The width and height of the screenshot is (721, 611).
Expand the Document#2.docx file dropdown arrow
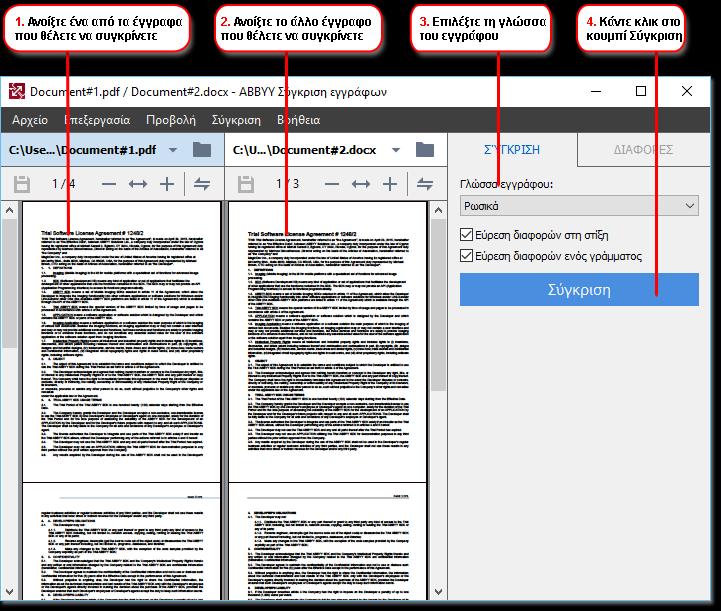point(396,150)
